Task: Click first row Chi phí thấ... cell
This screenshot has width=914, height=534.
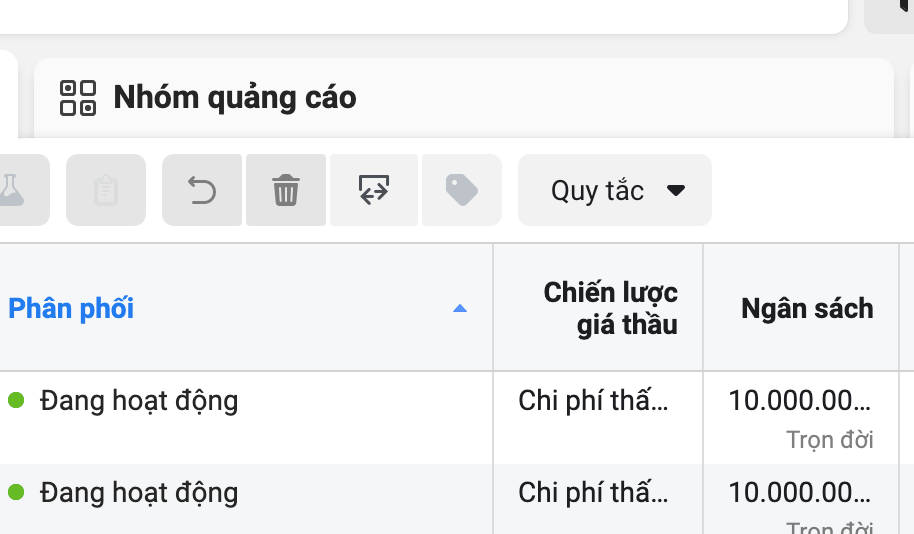Action: [593, 401]
